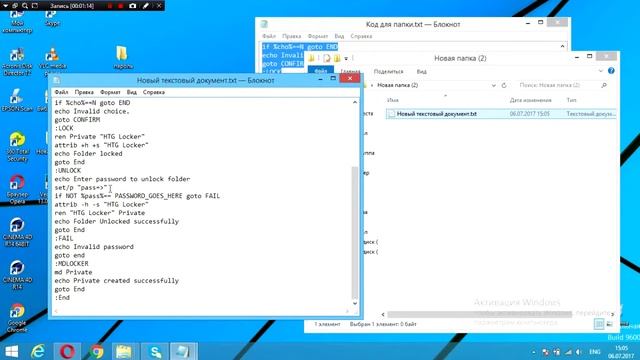Select the pencil draw tool in recorder bar
Image resolution: width=640 pixels, height=360 pixels.
[145, 6]
